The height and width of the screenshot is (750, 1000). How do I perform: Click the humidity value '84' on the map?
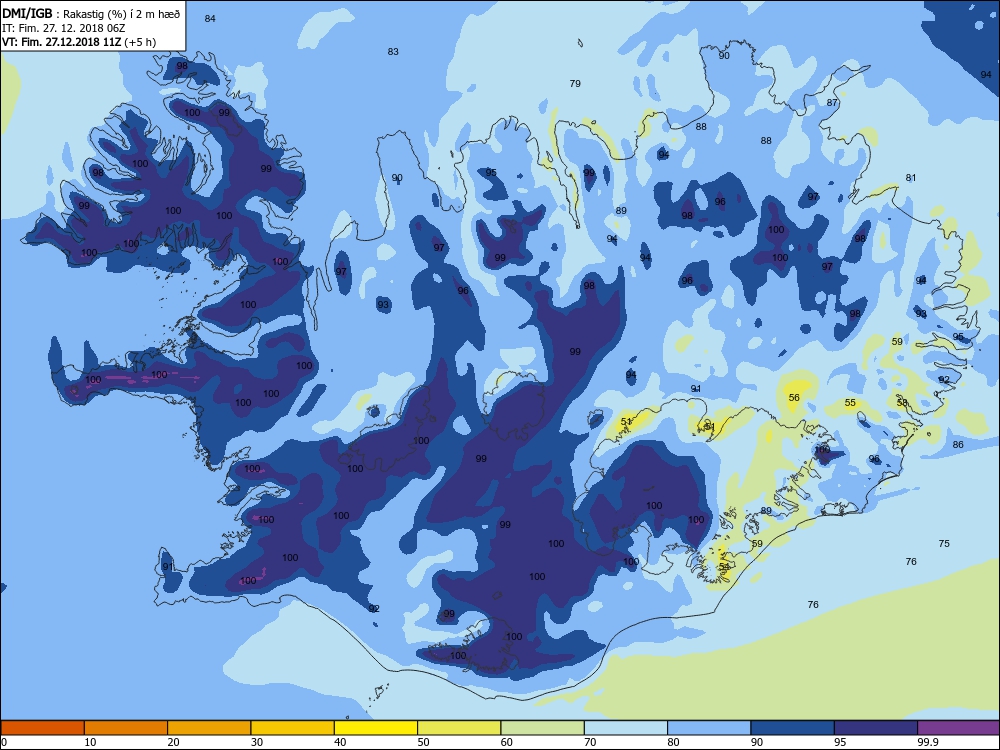point(210,18)
